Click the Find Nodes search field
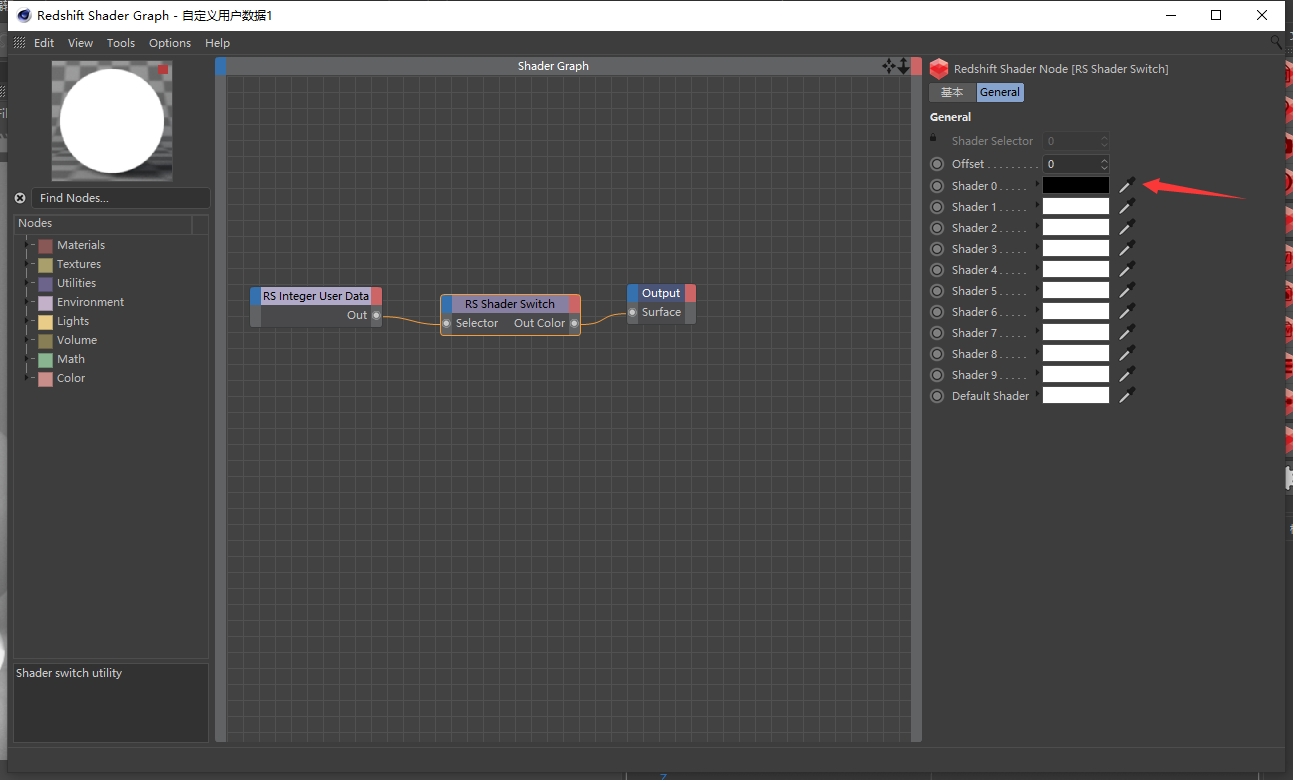Image resolution: width=1293 pixels, height=780 pixels. 121,198
